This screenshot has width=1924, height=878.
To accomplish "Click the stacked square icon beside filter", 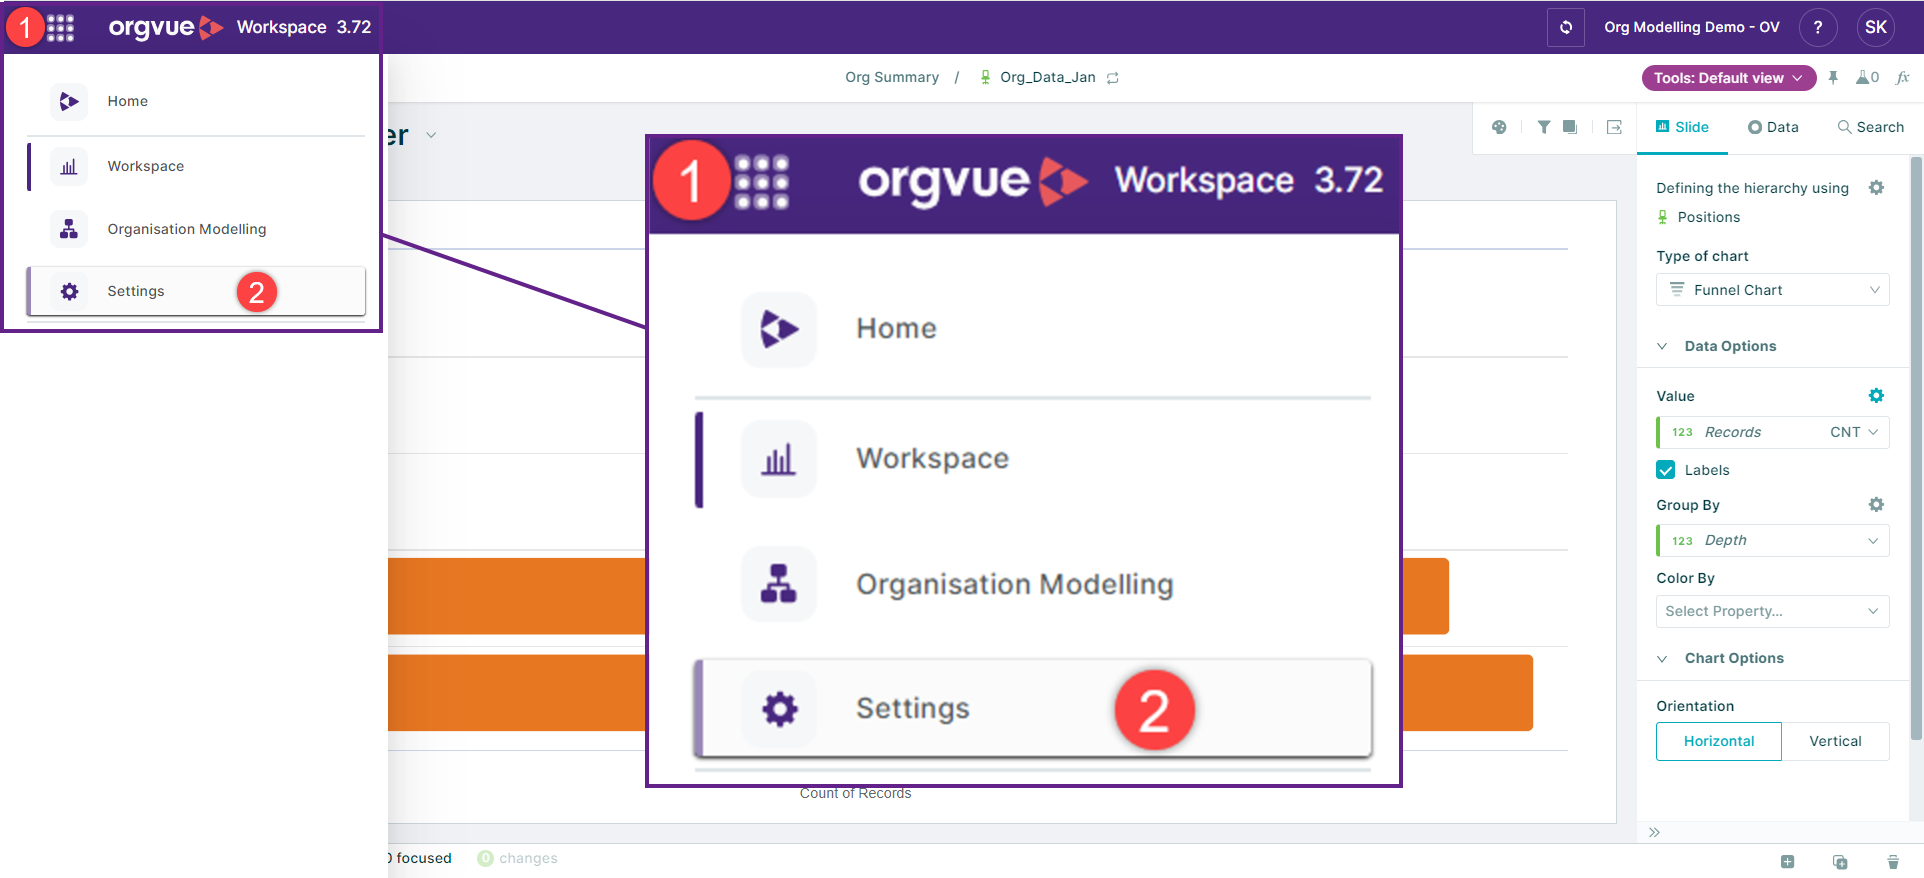I will pos(1570,127).
